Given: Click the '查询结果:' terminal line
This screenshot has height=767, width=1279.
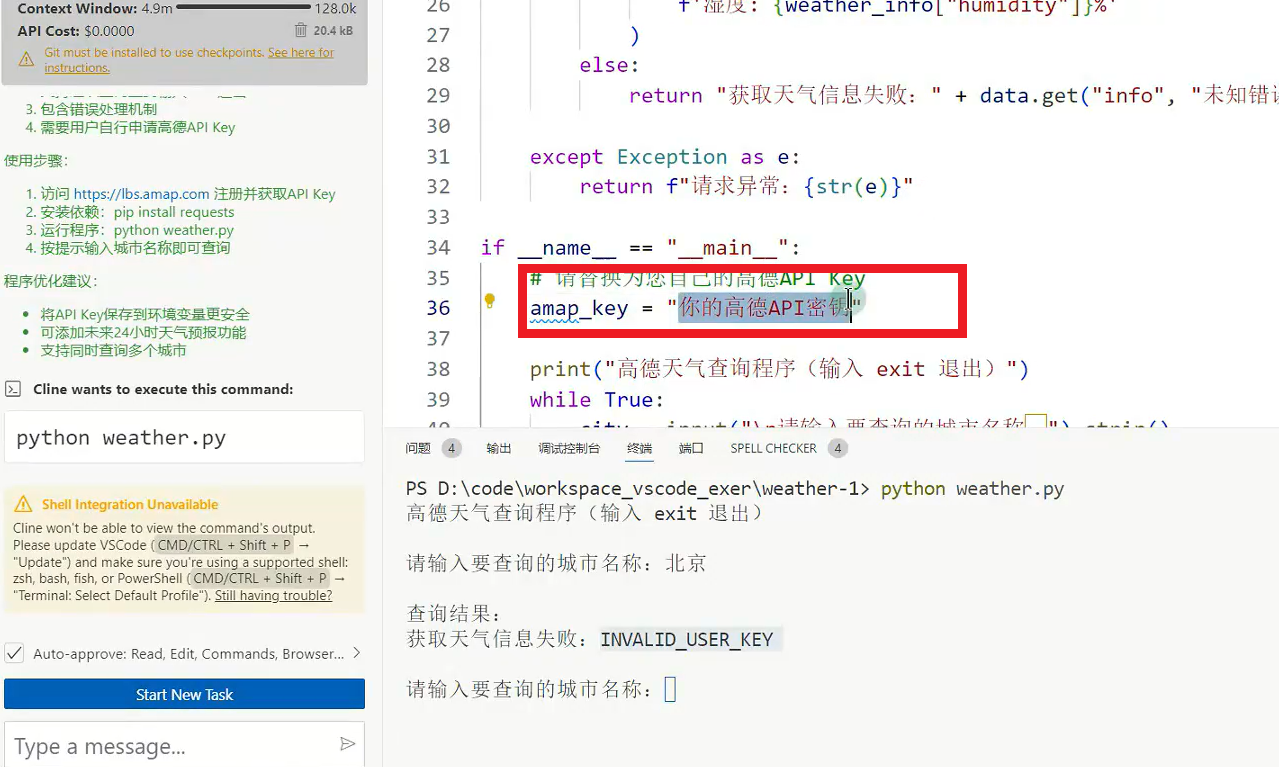Looking at the screenshot, I should click(454, 613).
